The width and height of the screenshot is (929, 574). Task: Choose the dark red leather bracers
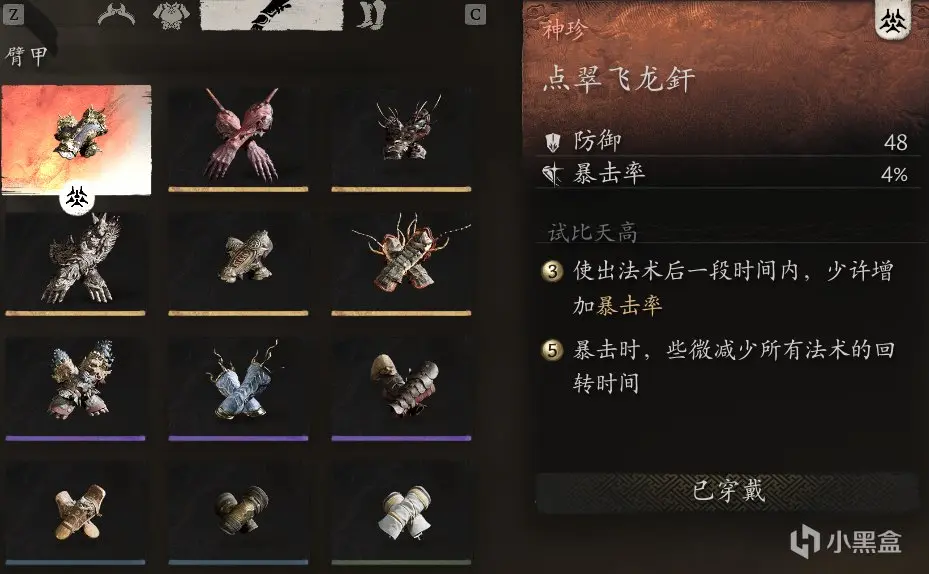pyautogui.click(x=401, y=388)
